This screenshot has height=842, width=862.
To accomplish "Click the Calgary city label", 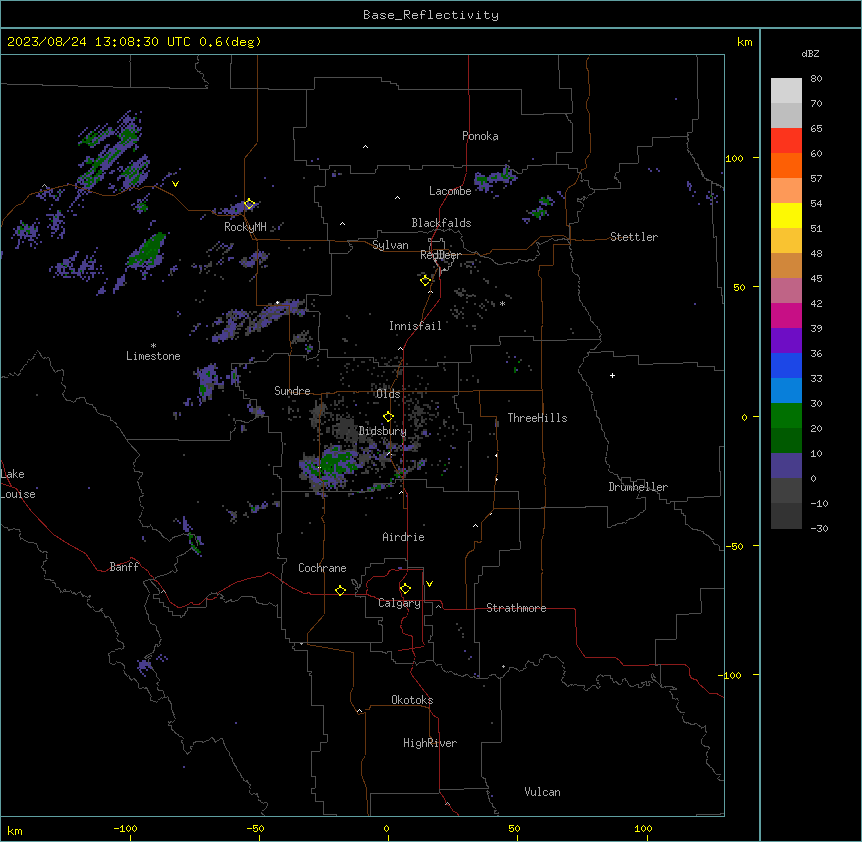I will pyautogui.click(x=399, y=603).
